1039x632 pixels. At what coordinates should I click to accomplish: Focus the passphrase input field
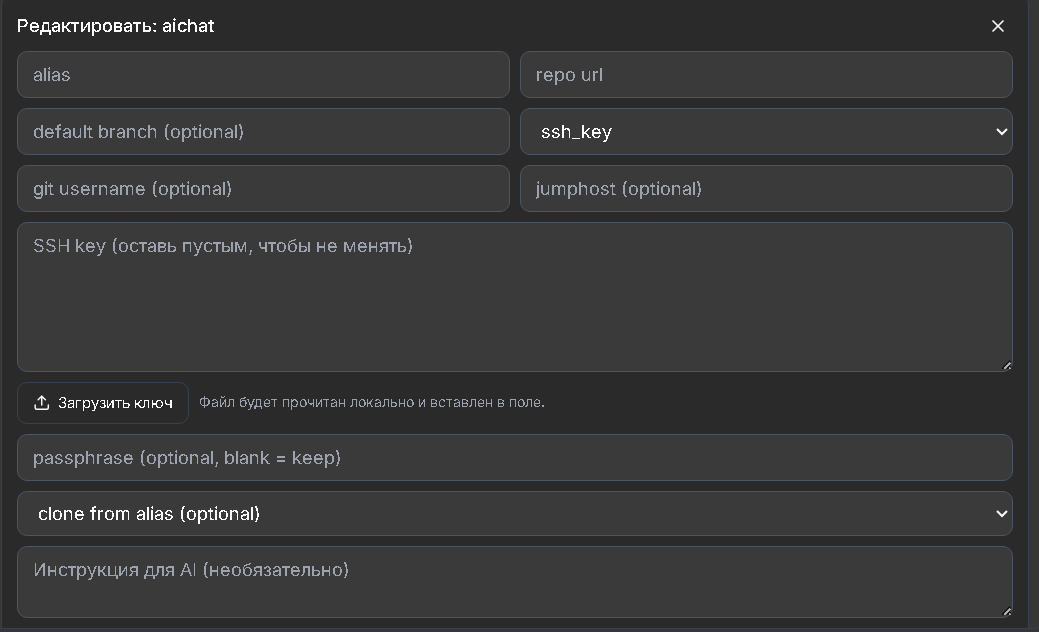pyautogui.click(x=515, y=458)
